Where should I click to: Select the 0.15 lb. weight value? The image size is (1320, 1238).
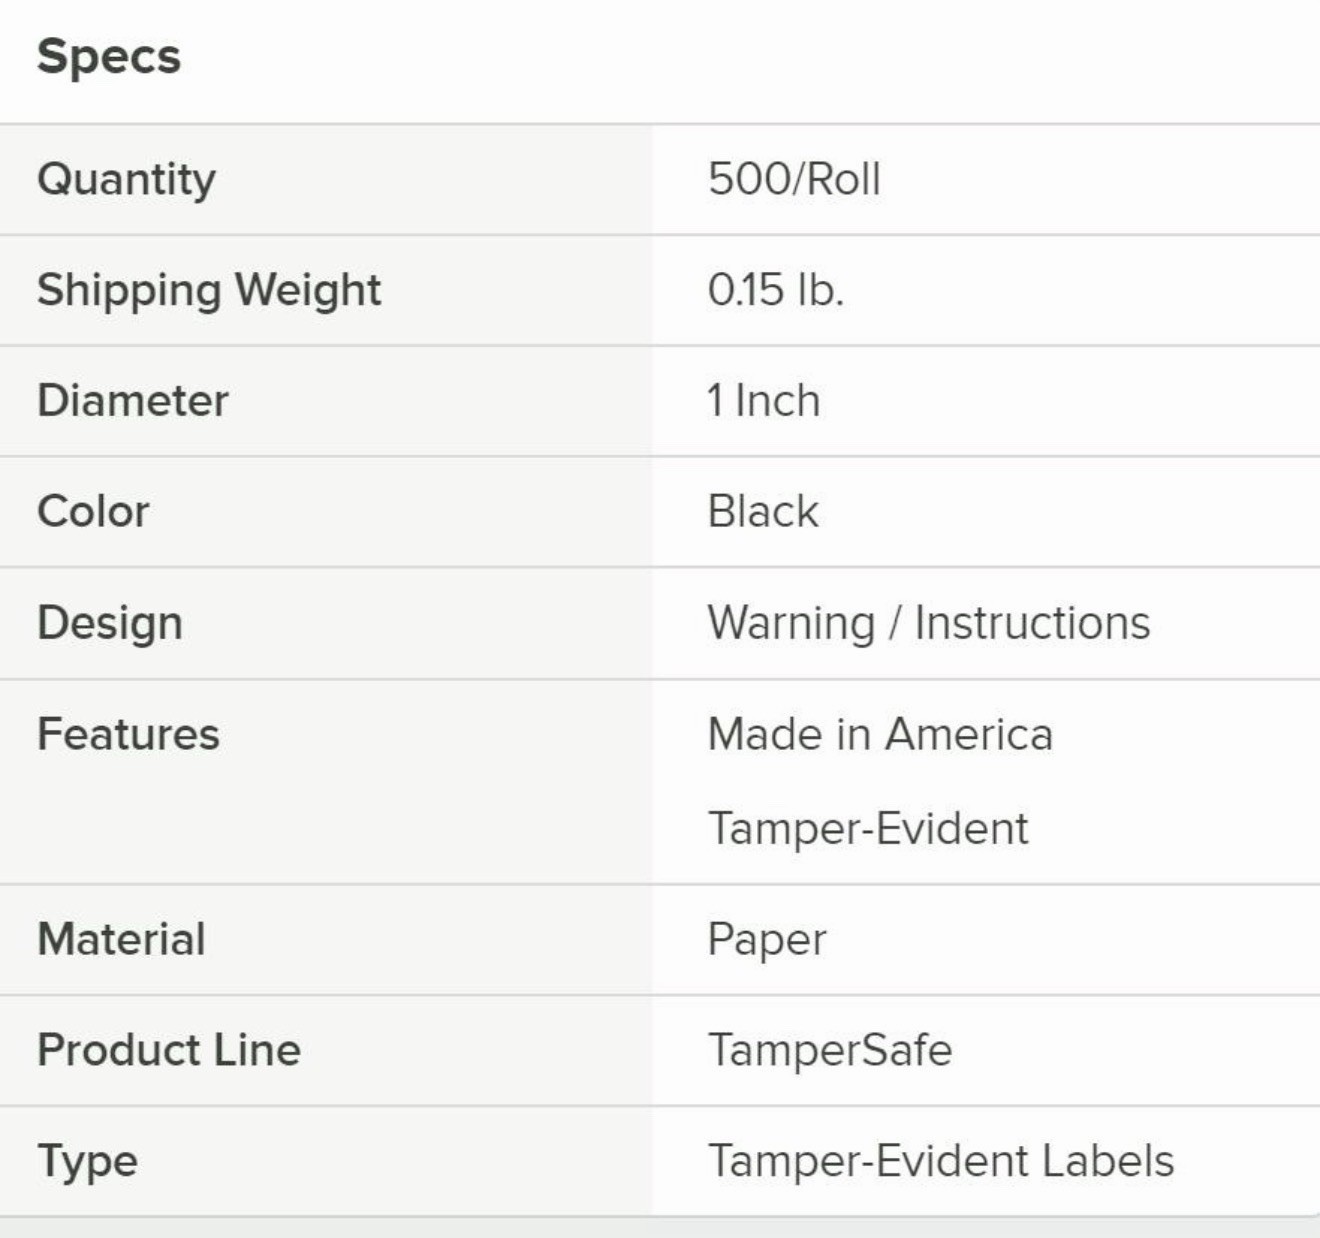[x=776, y=291]
